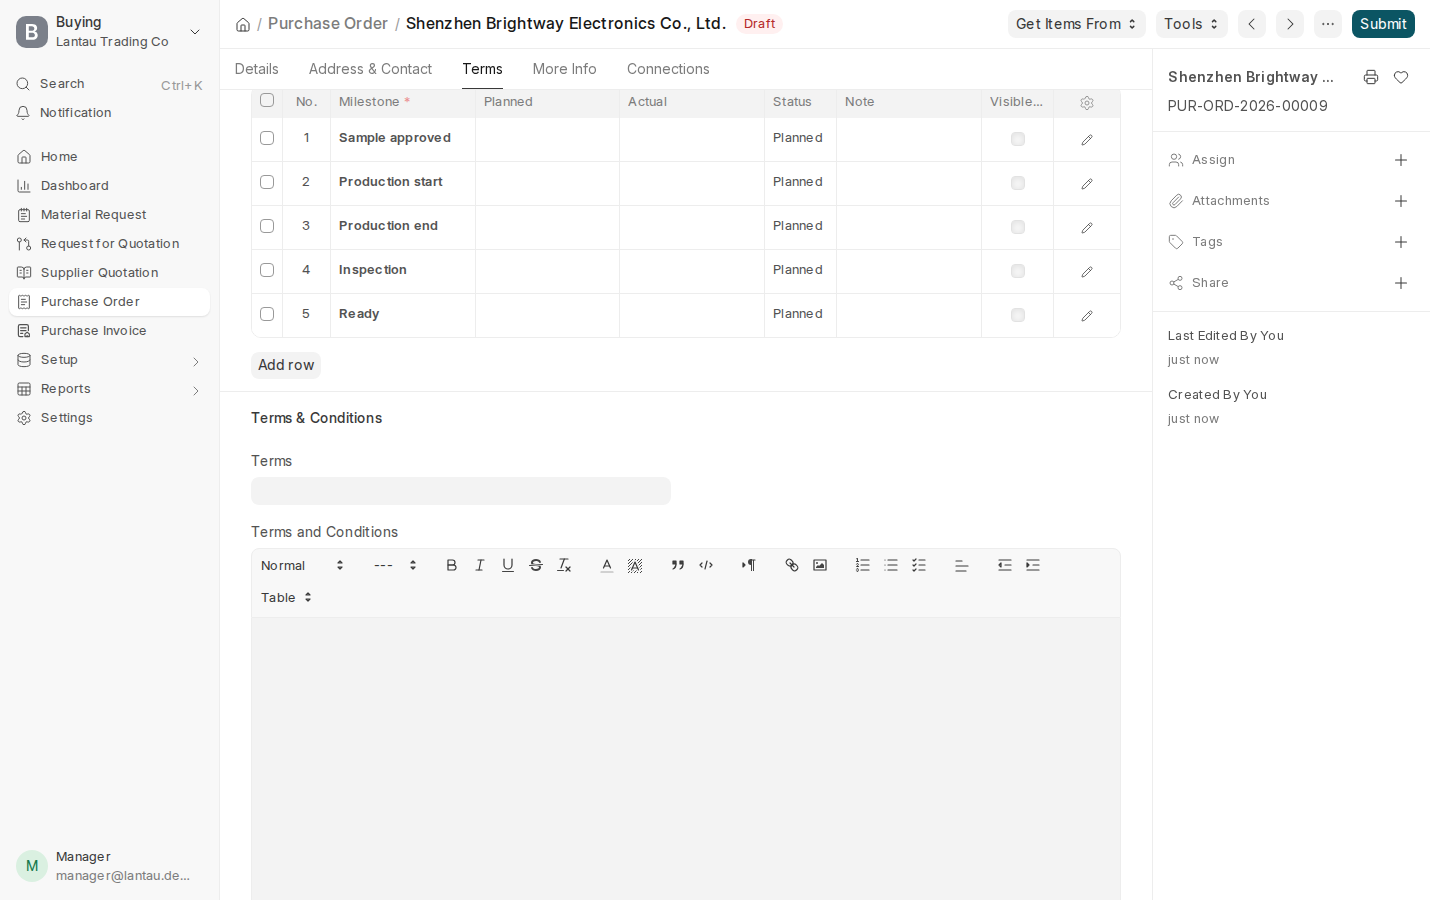Edit the Sample approved milestone row

point(1087,139)
